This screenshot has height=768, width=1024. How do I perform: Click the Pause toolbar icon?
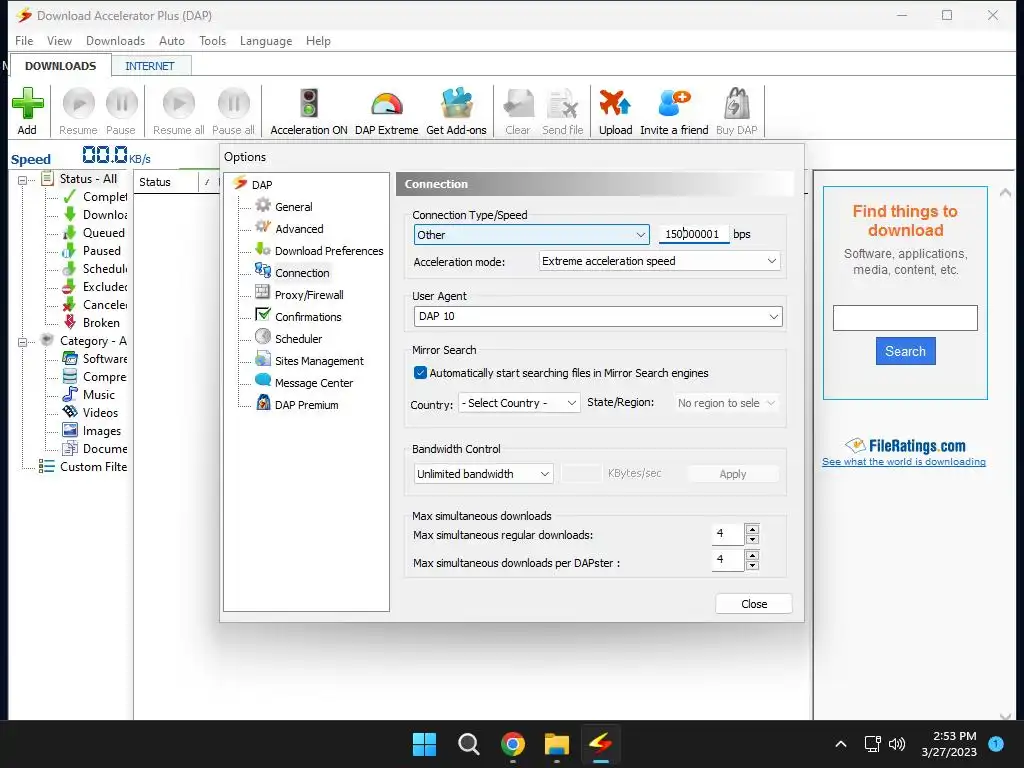[121, 104]
